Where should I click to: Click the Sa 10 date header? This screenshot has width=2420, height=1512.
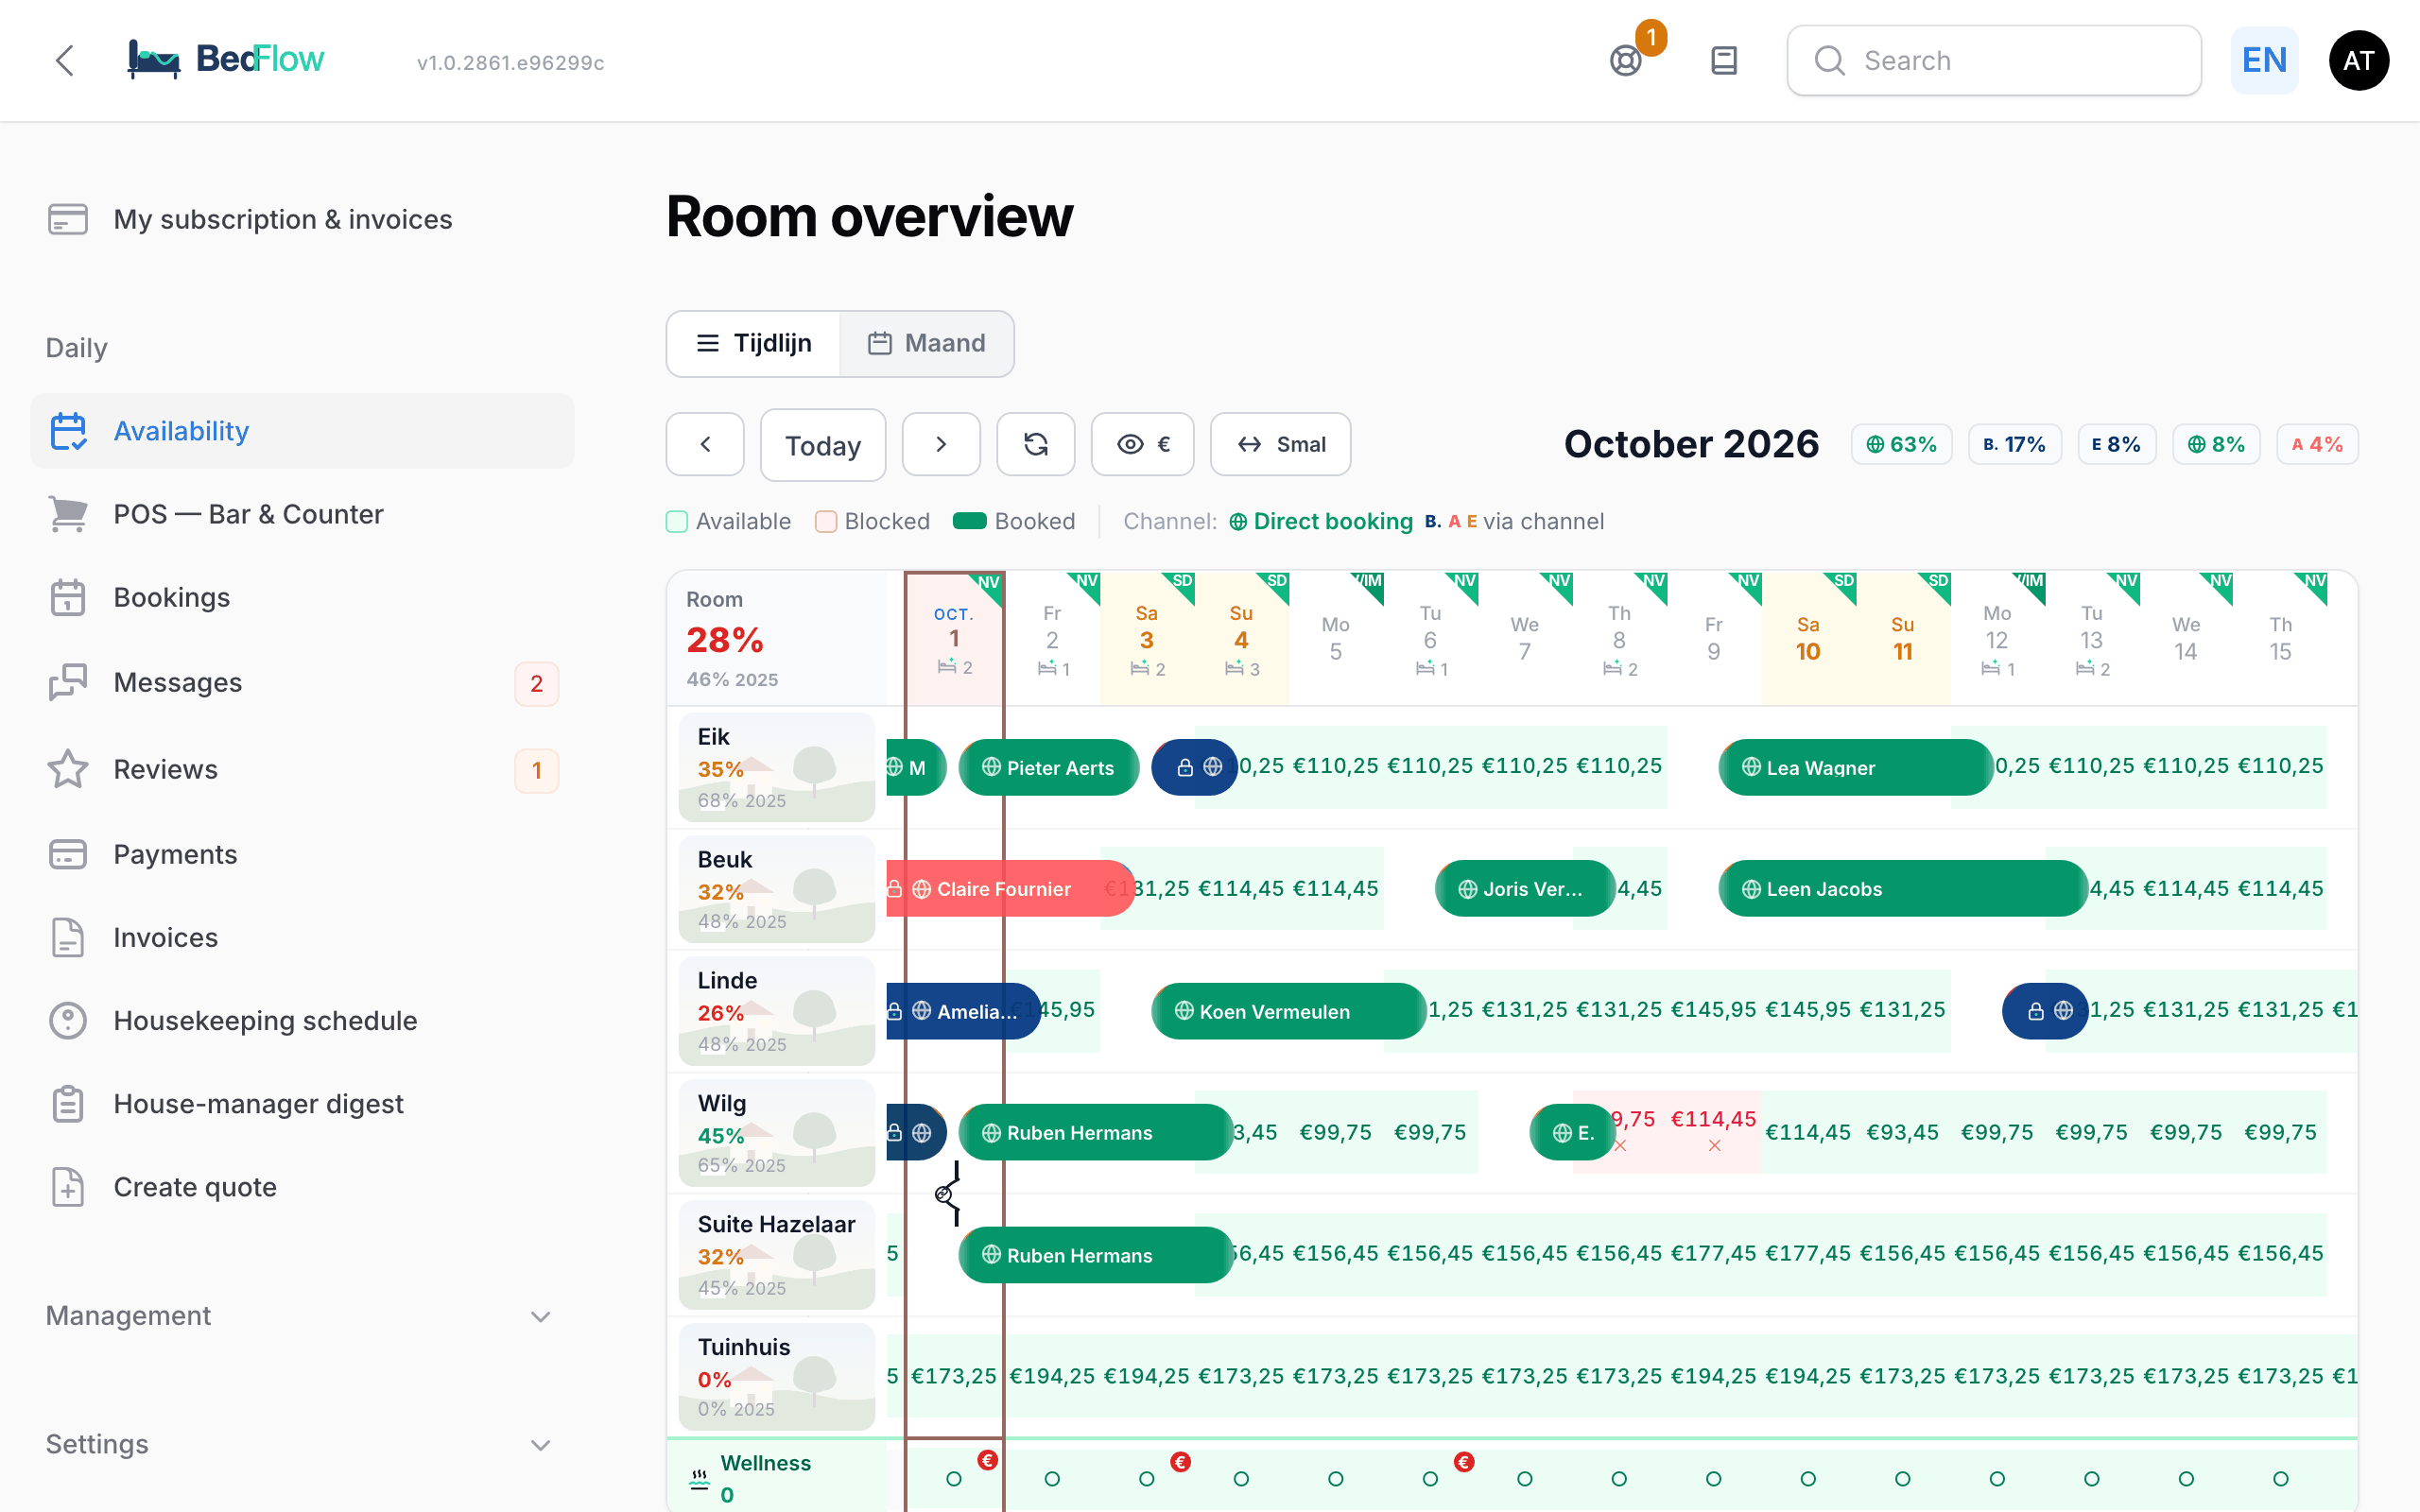click(x=1808, y=638)
